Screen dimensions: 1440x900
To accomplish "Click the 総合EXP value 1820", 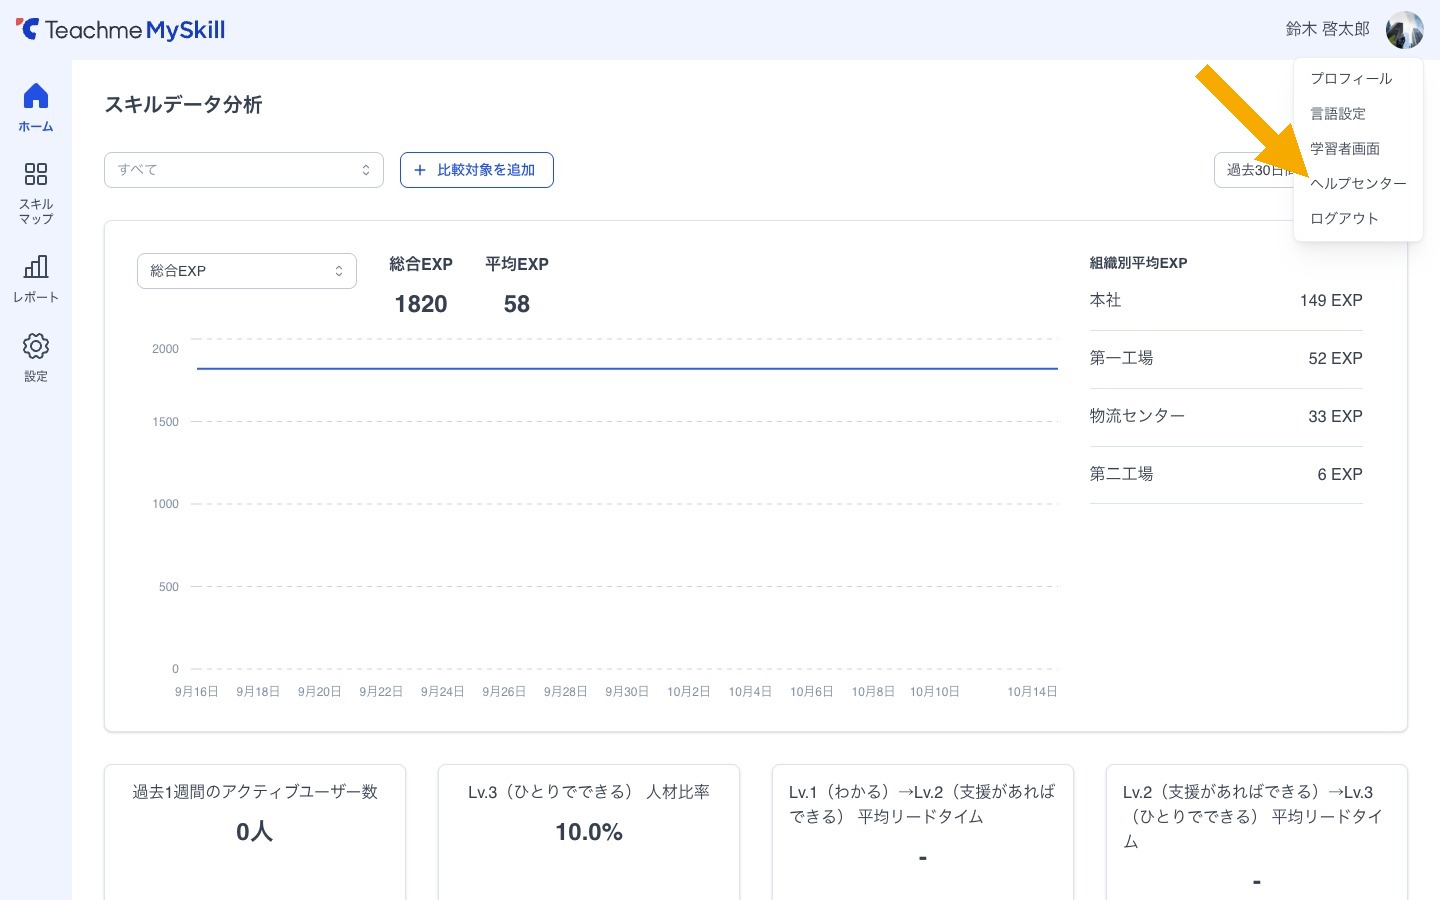I will 421,304.
